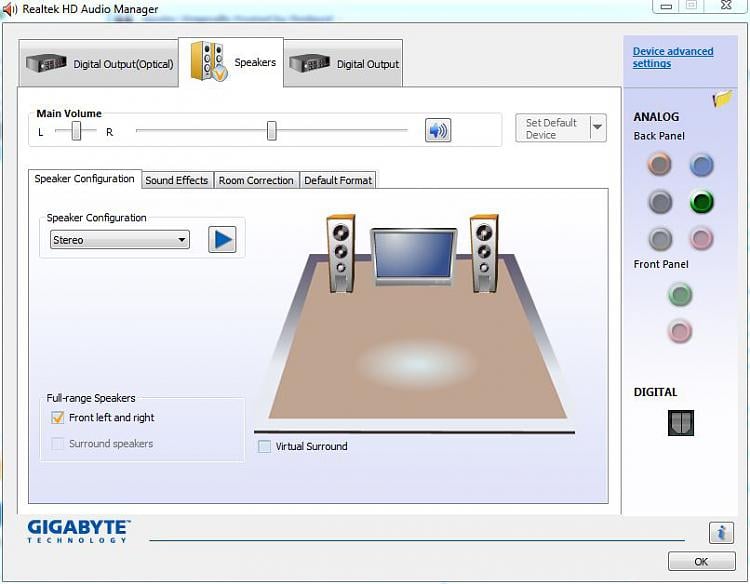
Task: Switch to the Digital Output(Optical) tab
Action: click(x=99, y=63)
